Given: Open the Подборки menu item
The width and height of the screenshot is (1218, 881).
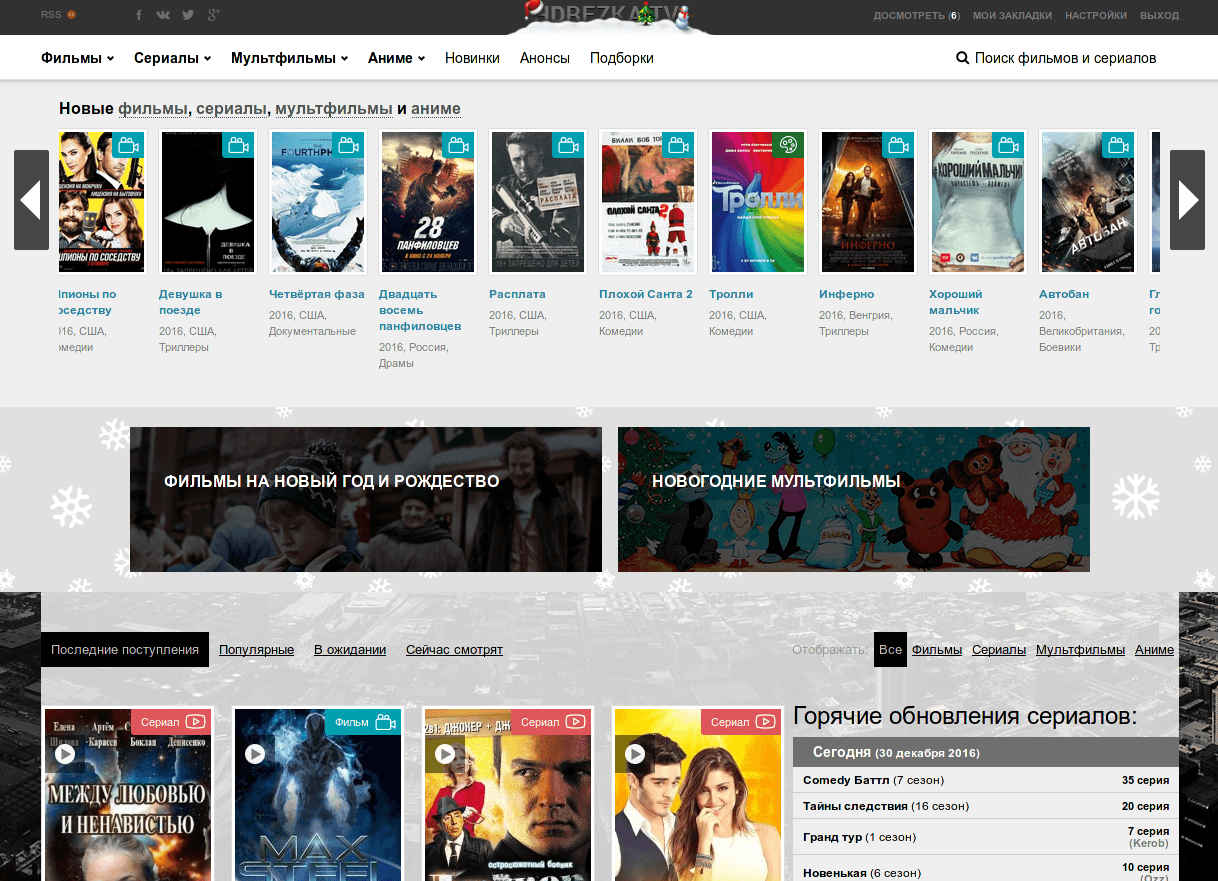Looking at the screenshot, I should coord(622,58).
